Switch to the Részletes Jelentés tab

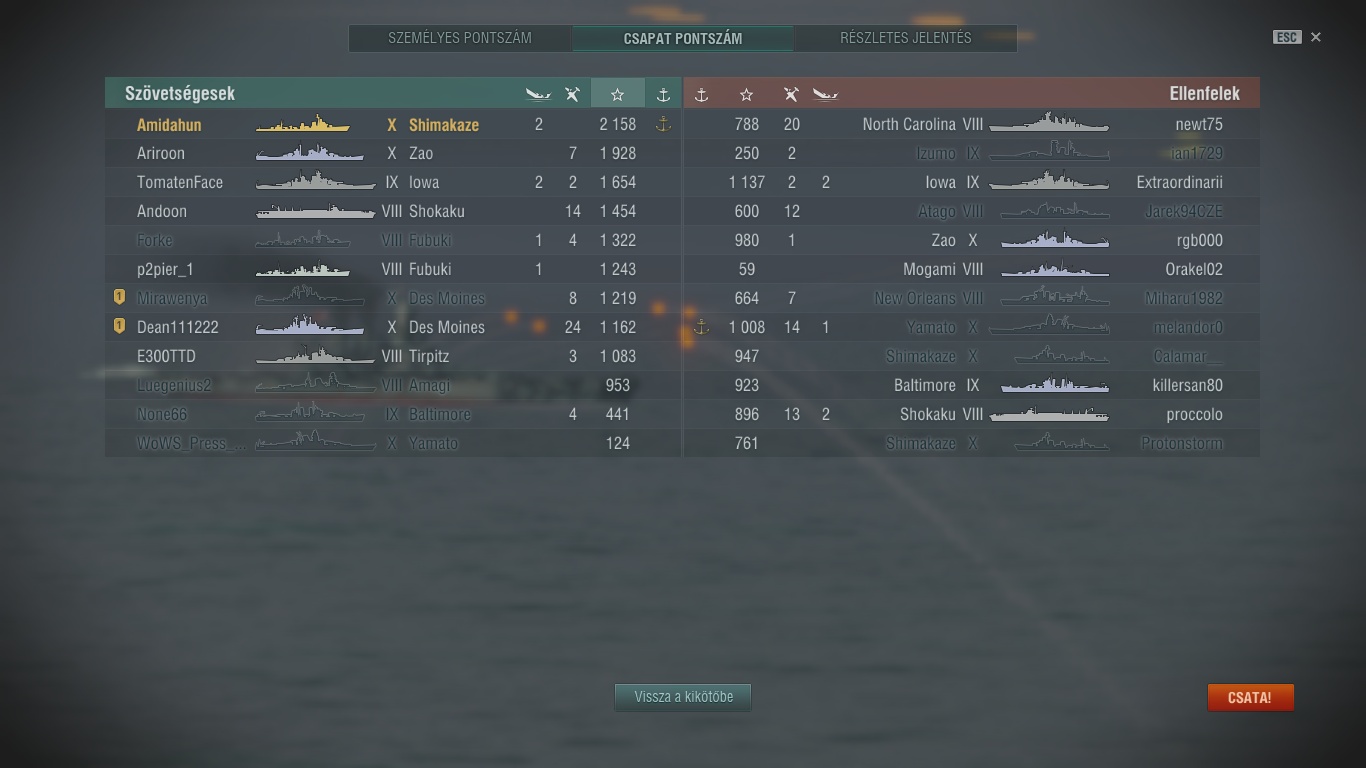point(906,38)
